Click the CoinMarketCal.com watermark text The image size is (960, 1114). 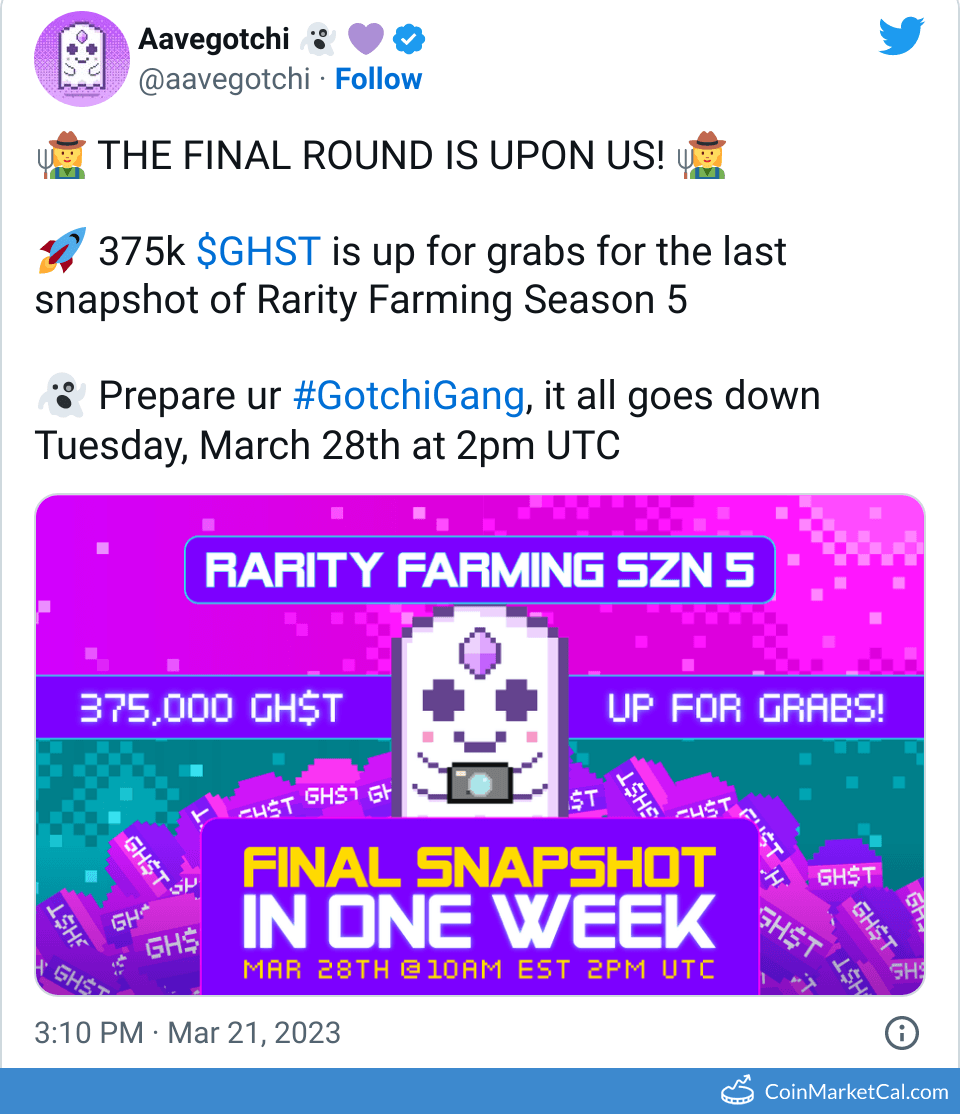tap(855, 1091)
